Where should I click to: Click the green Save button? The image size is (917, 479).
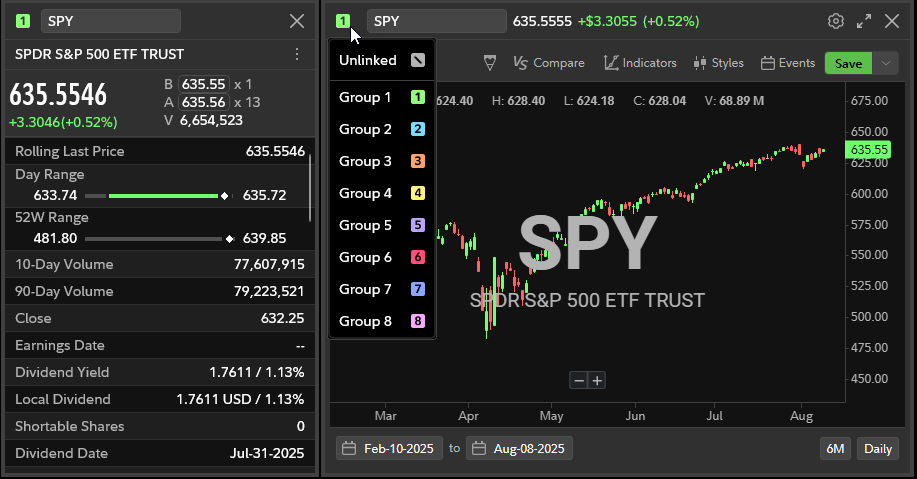pyautogui.click(x=848, y=63)
